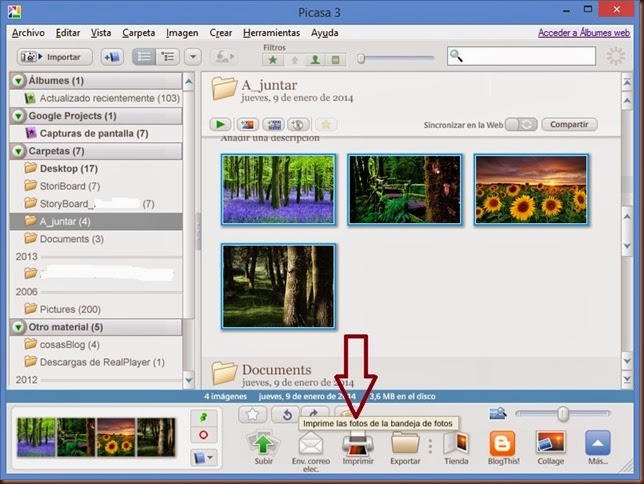Image resolution: width=644 pixels, height=484 pixels.
Task: Click the Exportar folder icon
Action: [x=405, y=448]
